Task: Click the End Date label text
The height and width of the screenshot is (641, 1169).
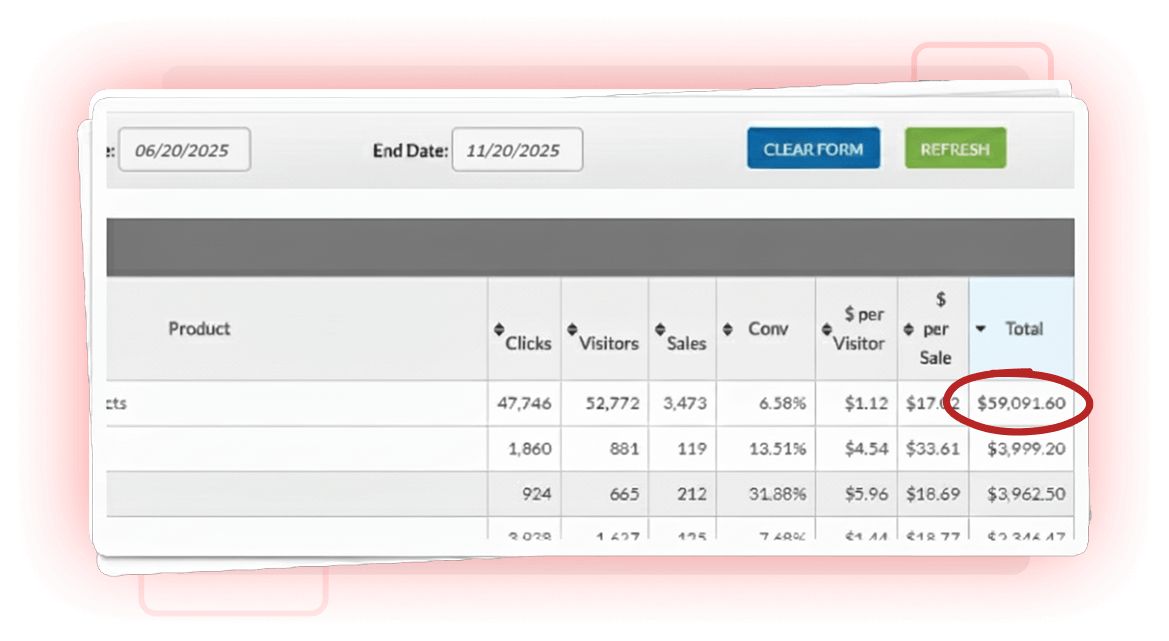Action: coord(410,151)
